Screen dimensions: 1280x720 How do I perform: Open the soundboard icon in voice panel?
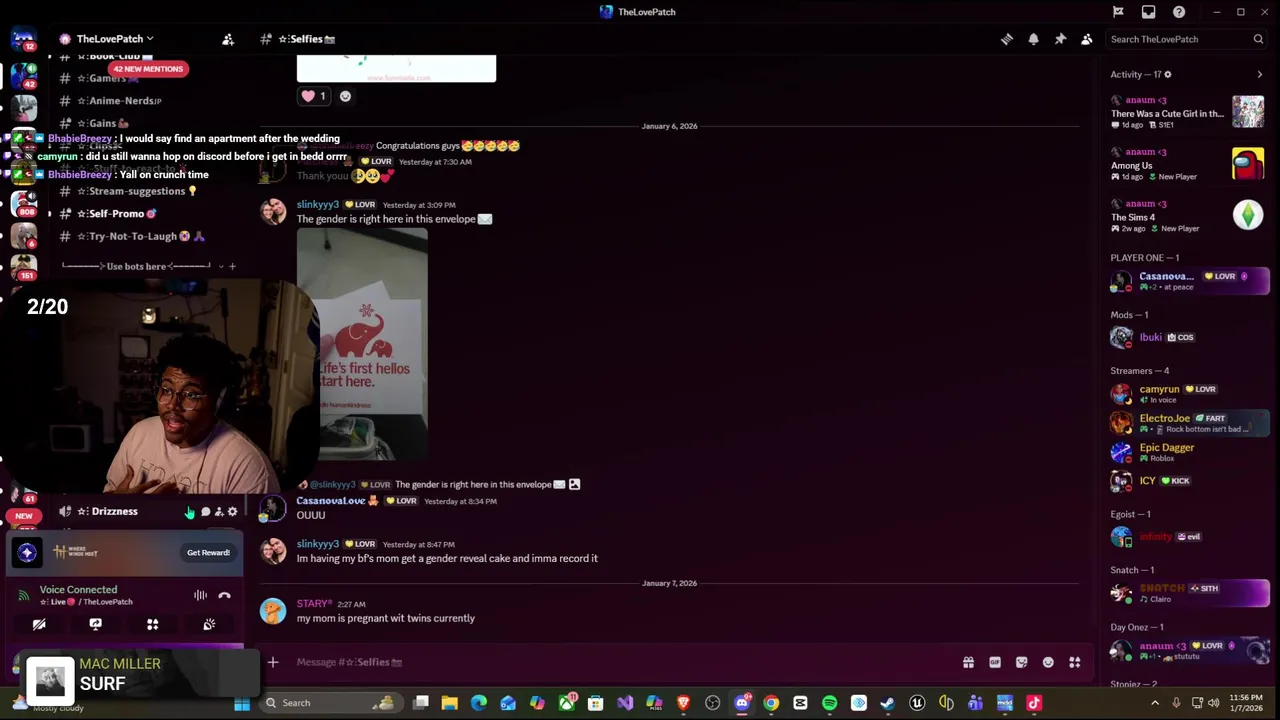coord(209,624)
